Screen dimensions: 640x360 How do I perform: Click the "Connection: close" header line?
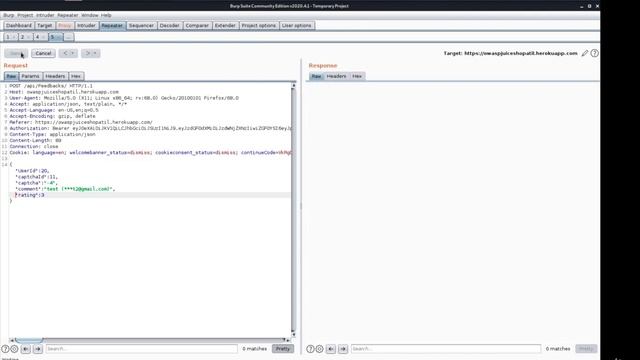click(x=33, y=147)
